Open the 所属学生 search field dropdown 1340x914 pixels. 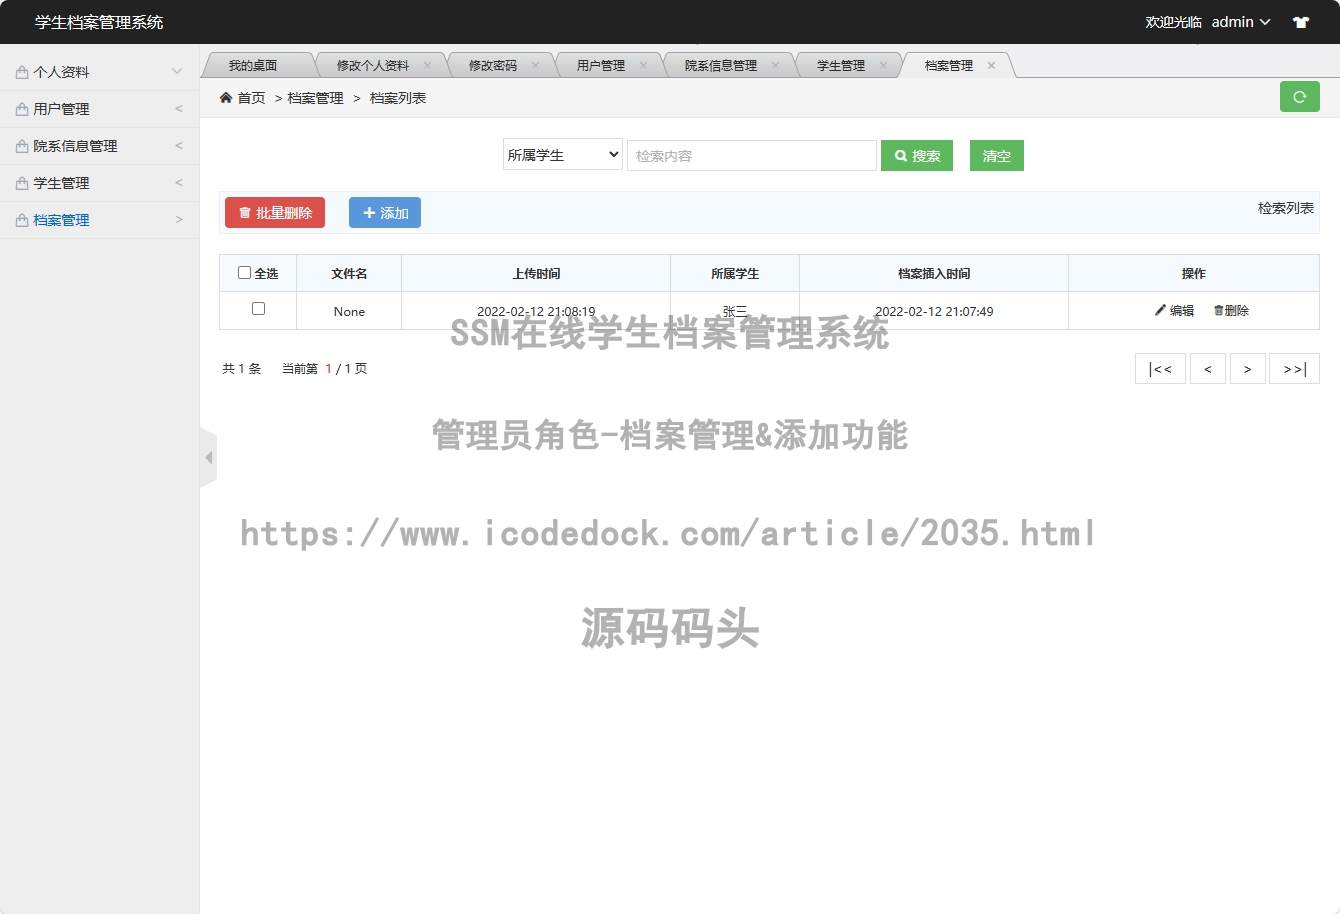563,154
